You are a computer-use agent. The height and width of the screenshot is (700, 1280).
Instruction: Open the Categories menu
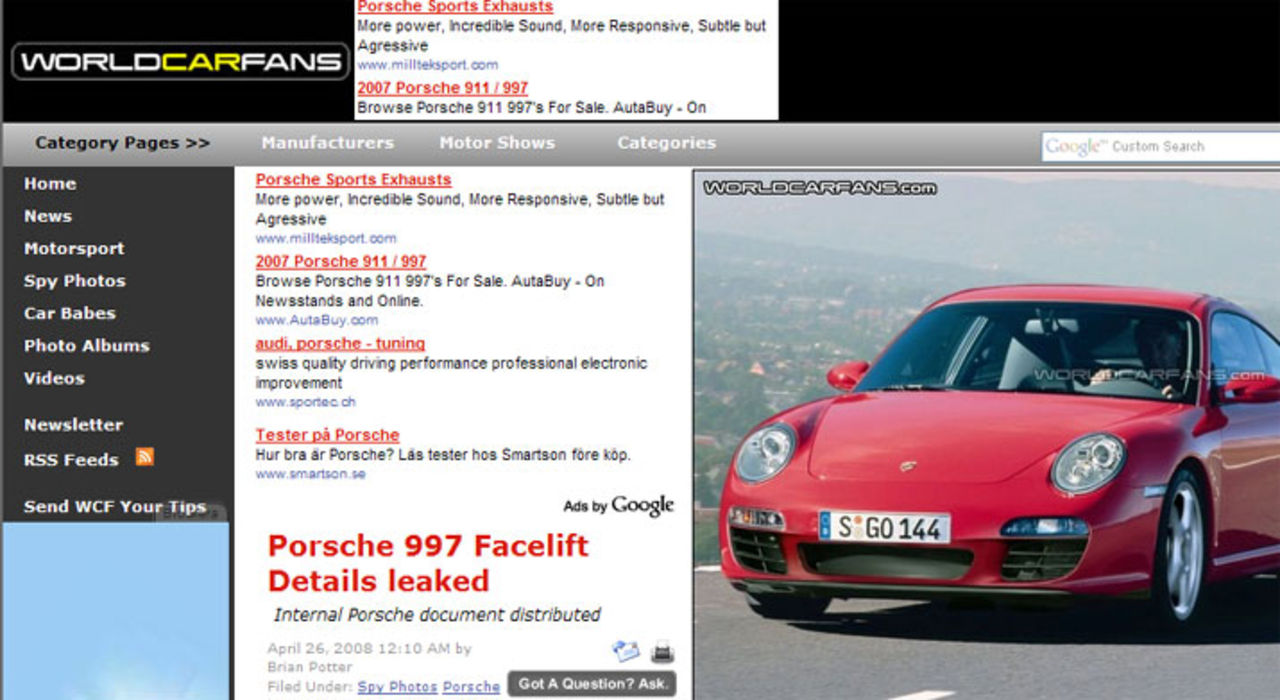tap(666, 142)
